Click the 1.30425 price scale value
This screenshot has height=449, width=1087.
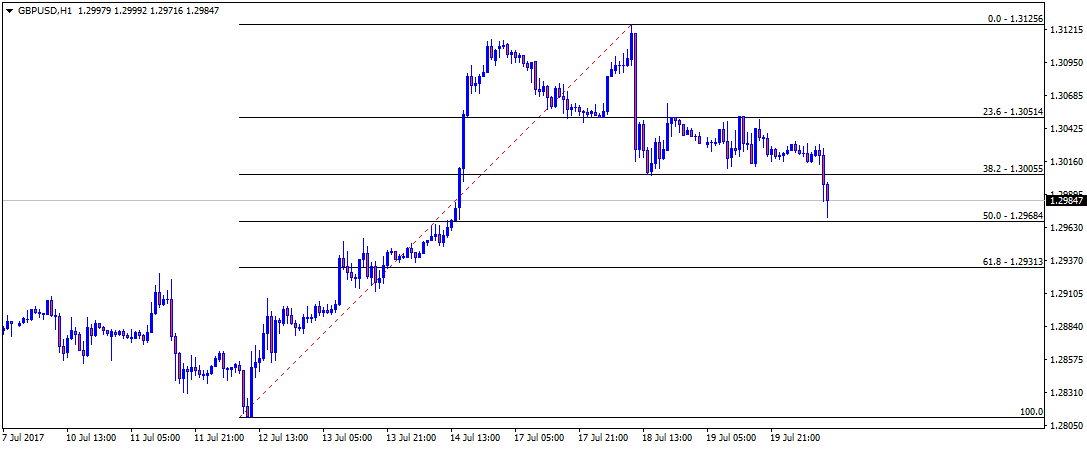pos(1065,129)
